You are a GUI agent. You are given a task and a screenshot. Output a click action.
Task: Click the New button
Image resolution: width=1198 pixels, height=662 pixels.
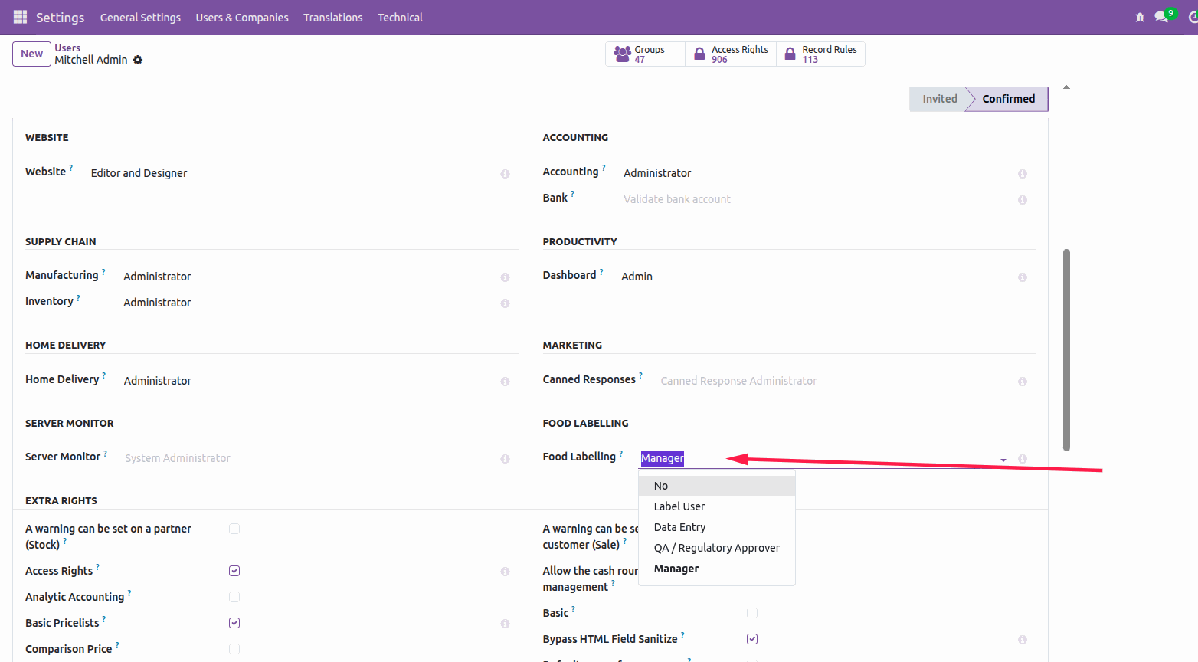[x=31, y=54]
